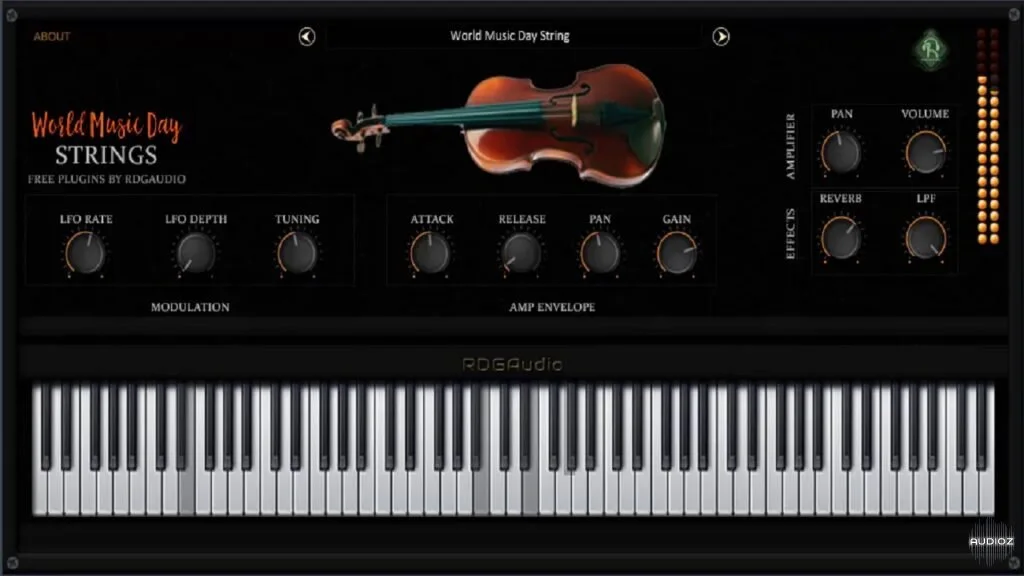This screenshot has height=576, width=1024.
Task: Click the next preset arrow
Action: pos(720,37)
